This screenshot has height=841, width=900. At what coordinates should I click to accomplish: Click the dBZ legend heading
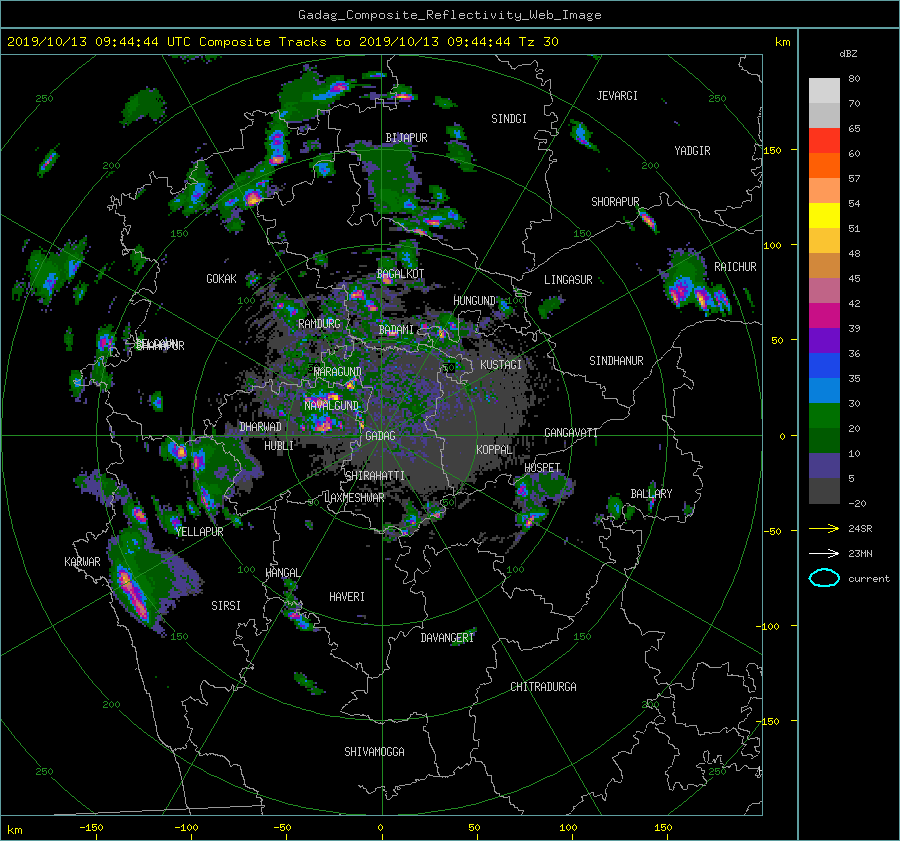coord(848,53)
